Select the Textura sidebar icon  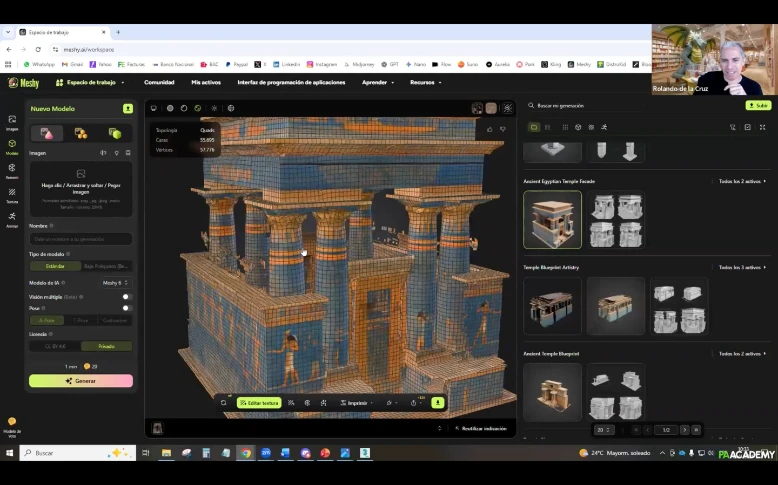pyautogui.click(x=12, y=194)
